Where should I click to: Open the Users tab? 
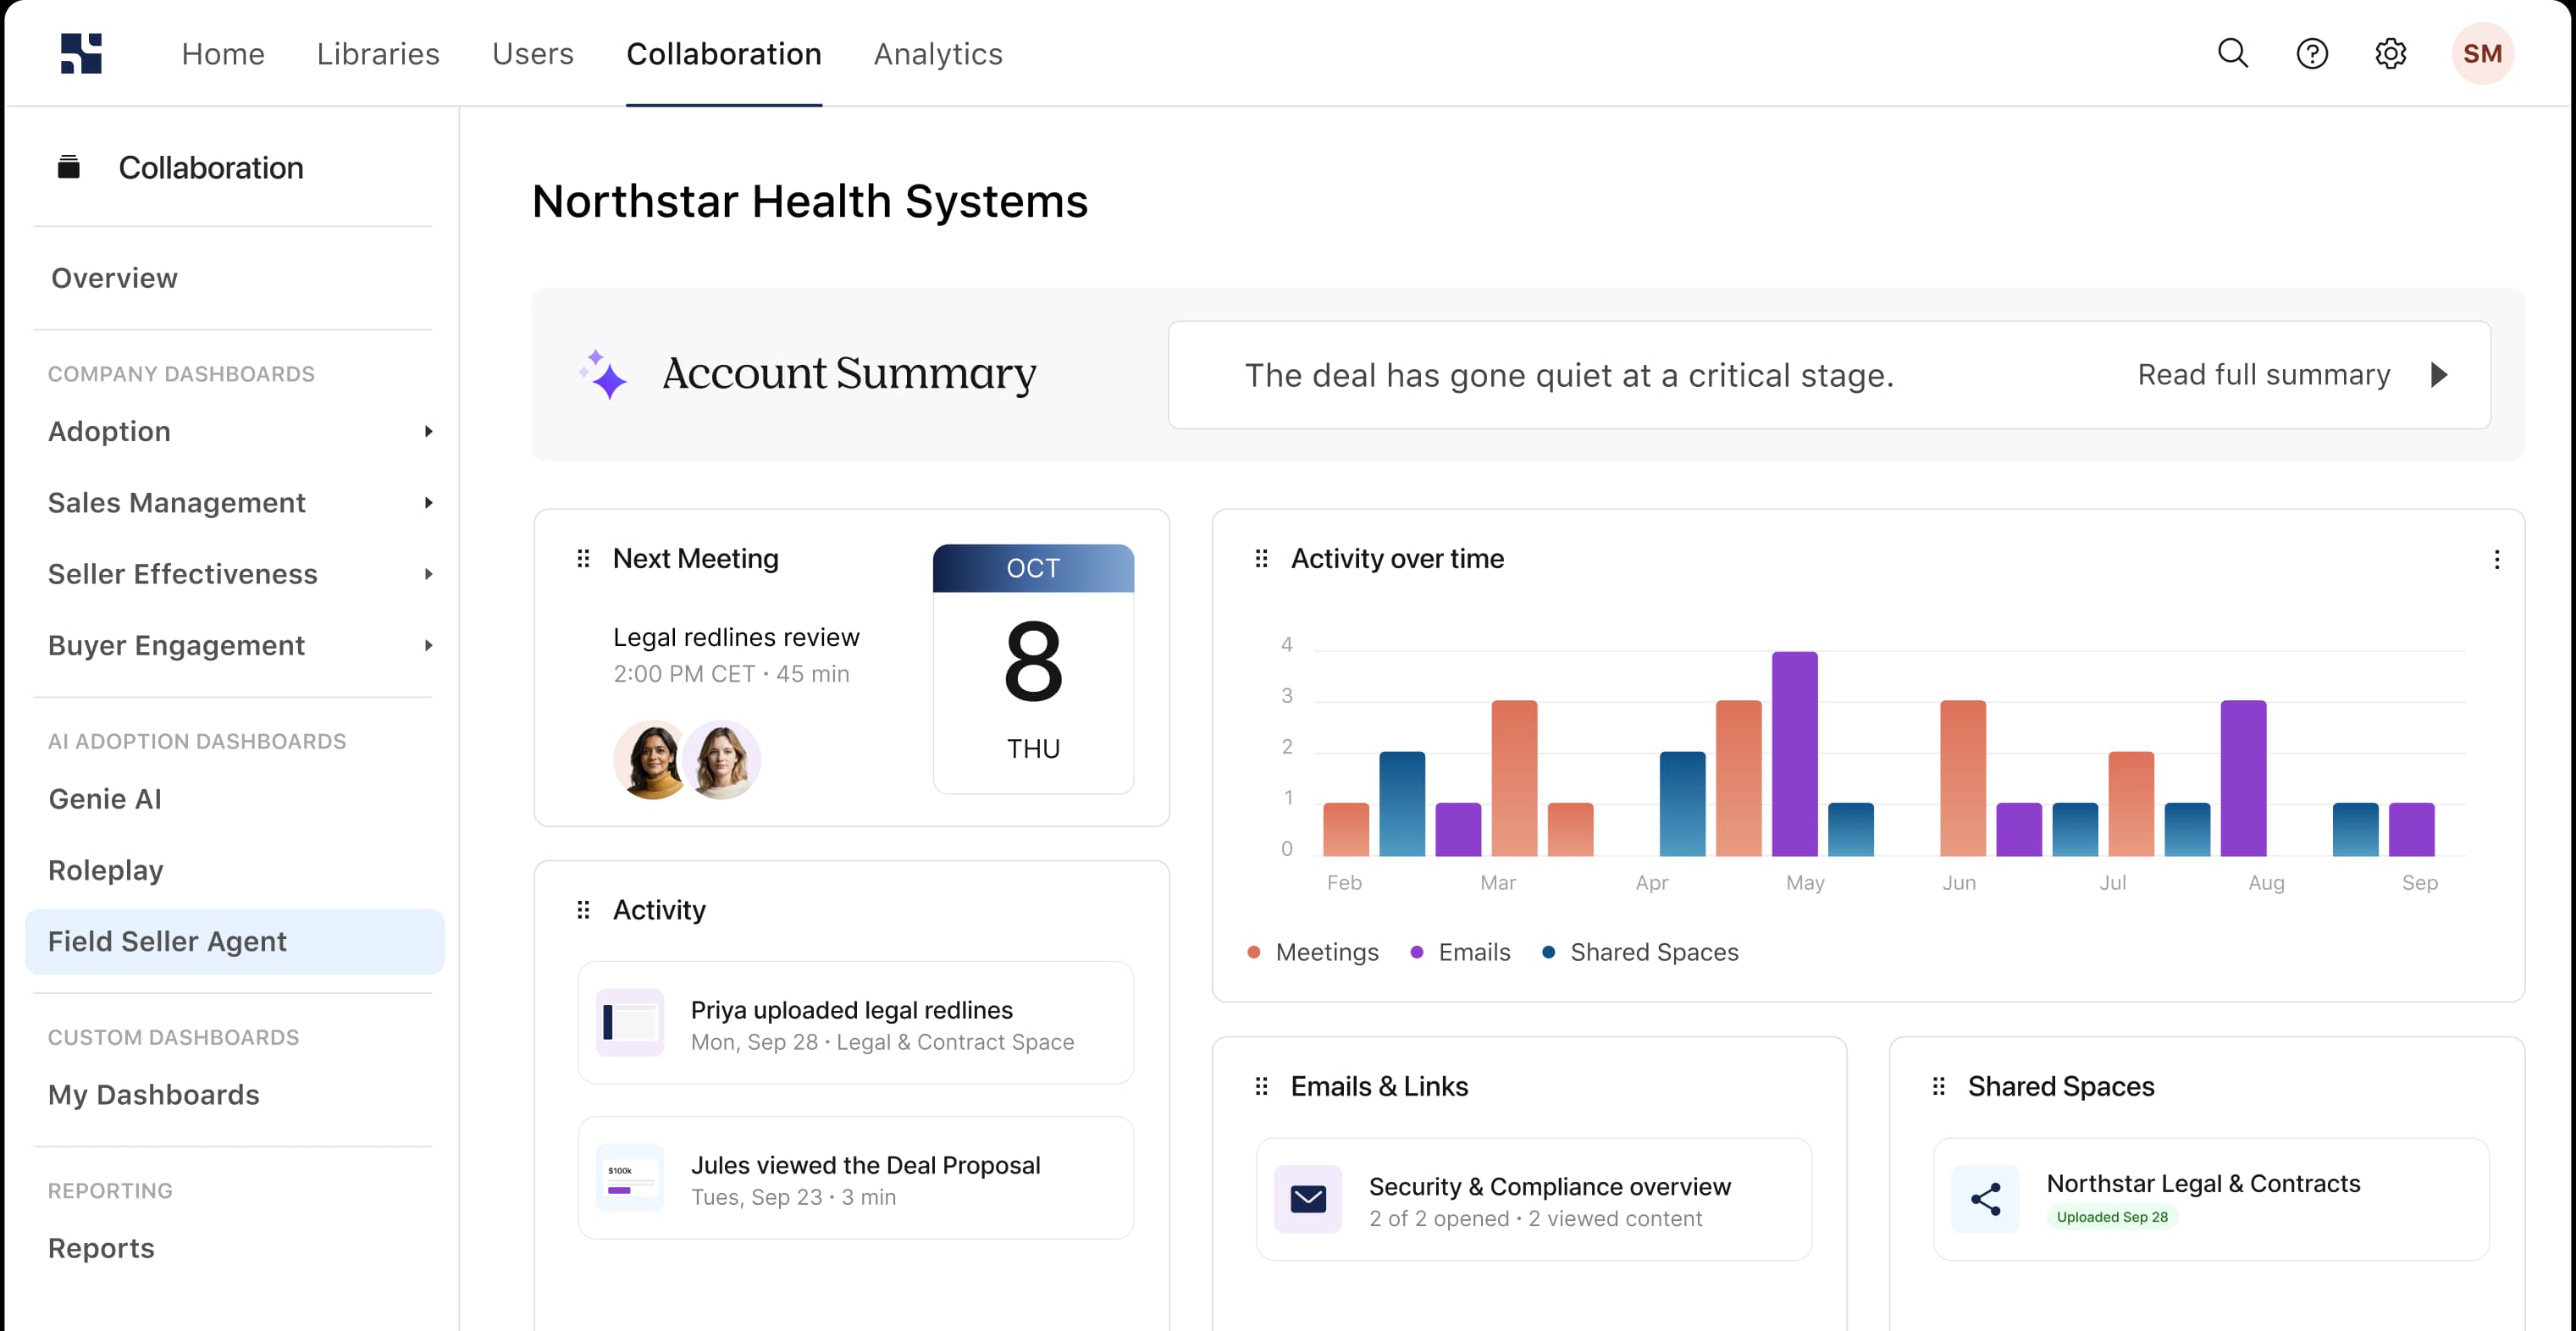tap(533, 54)
